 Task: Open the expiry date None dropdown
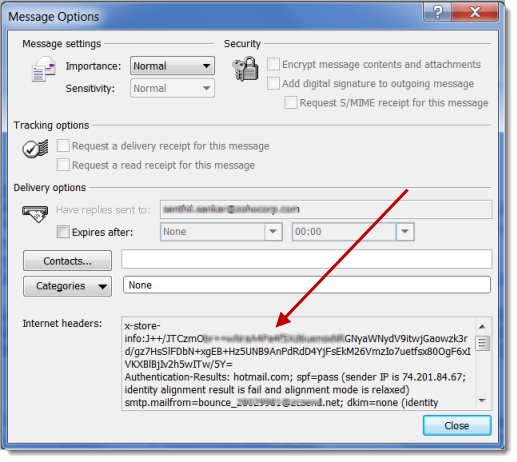(221, 231)
